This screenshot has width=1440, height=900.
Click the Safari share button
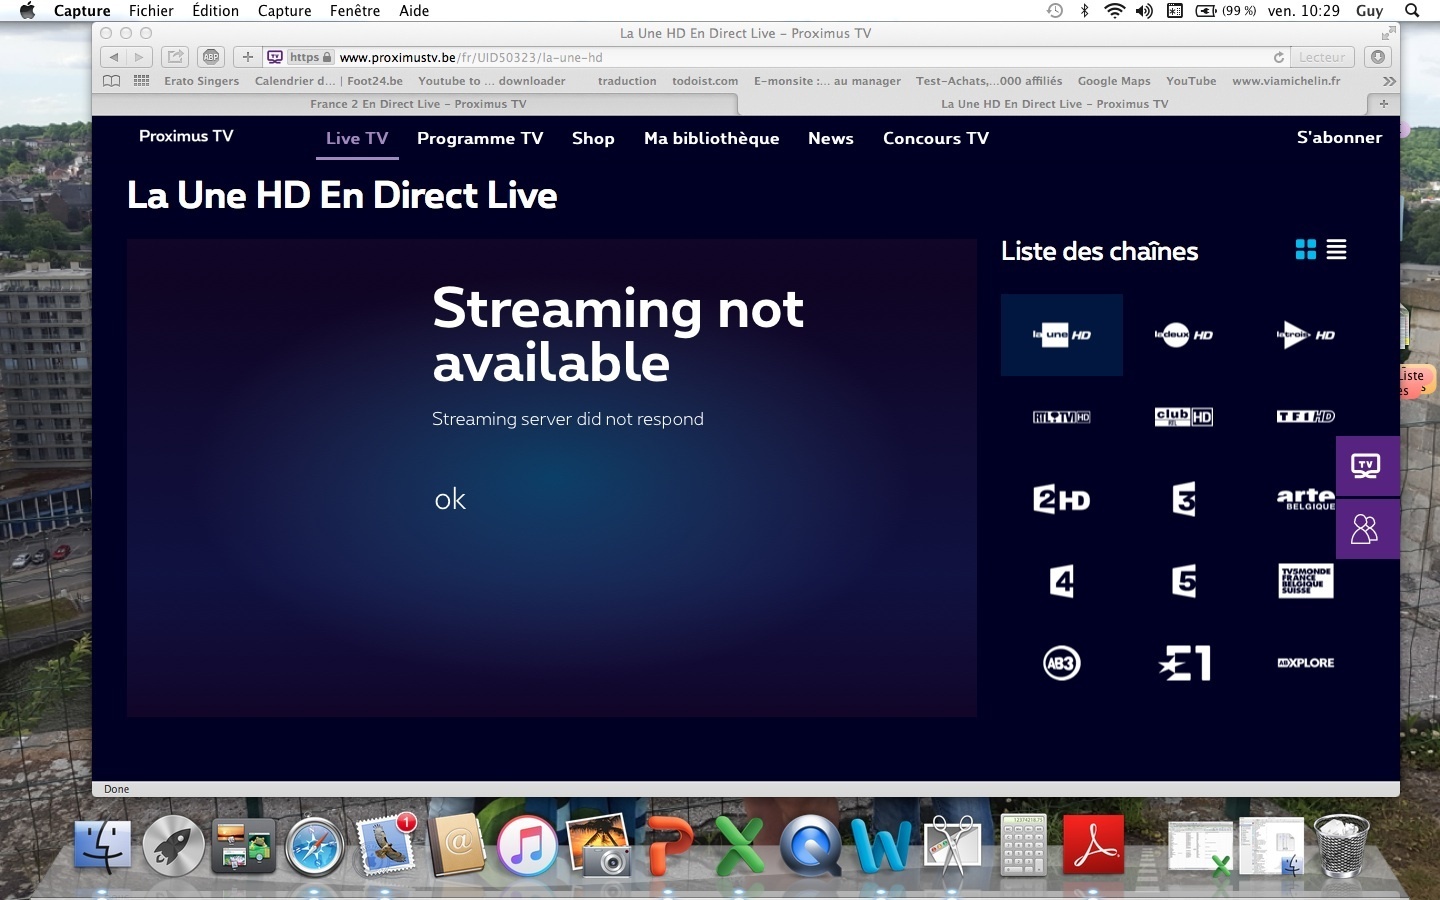[x=175, y=57]
